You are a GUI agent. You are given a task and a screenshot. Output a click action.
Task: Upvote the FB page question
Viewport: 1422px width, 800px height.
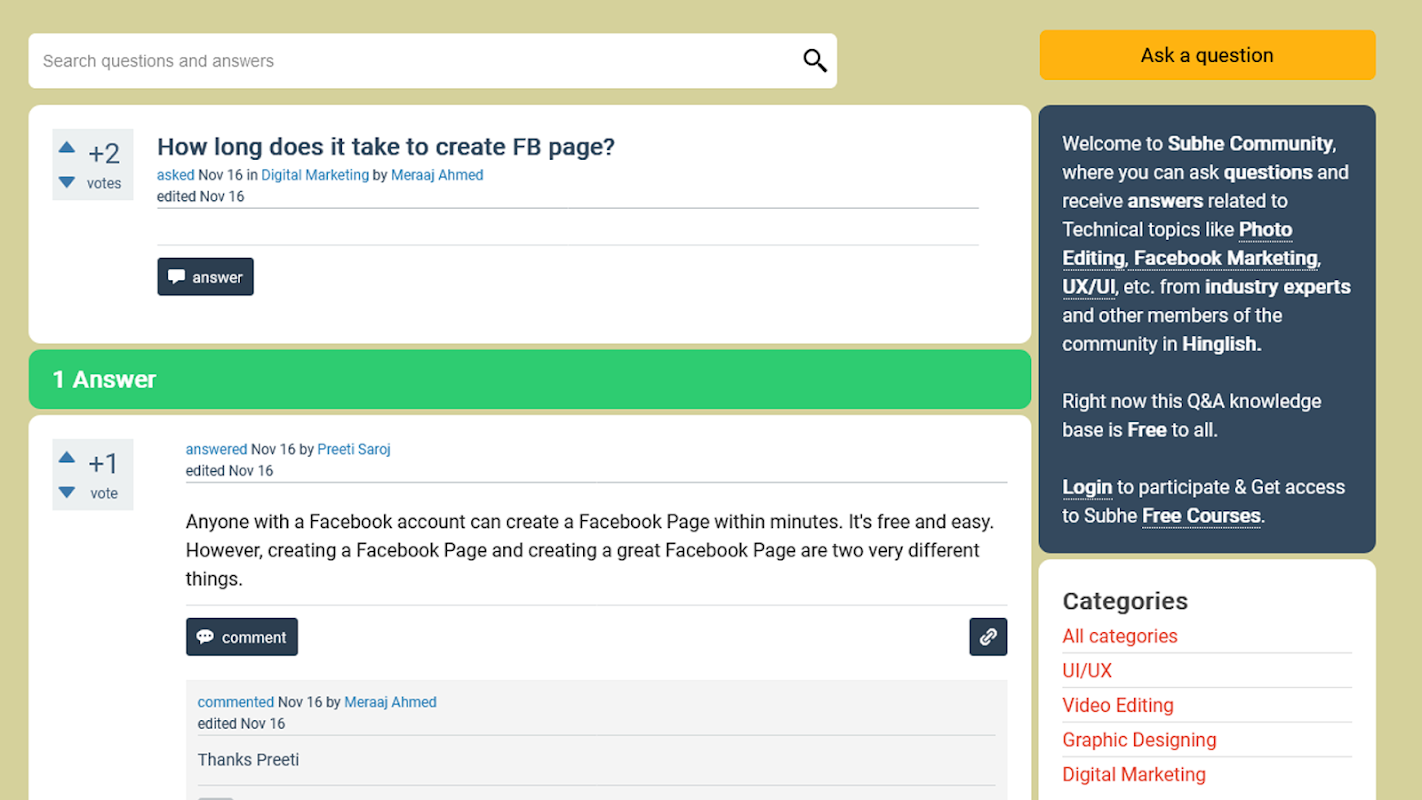(67, 148)
